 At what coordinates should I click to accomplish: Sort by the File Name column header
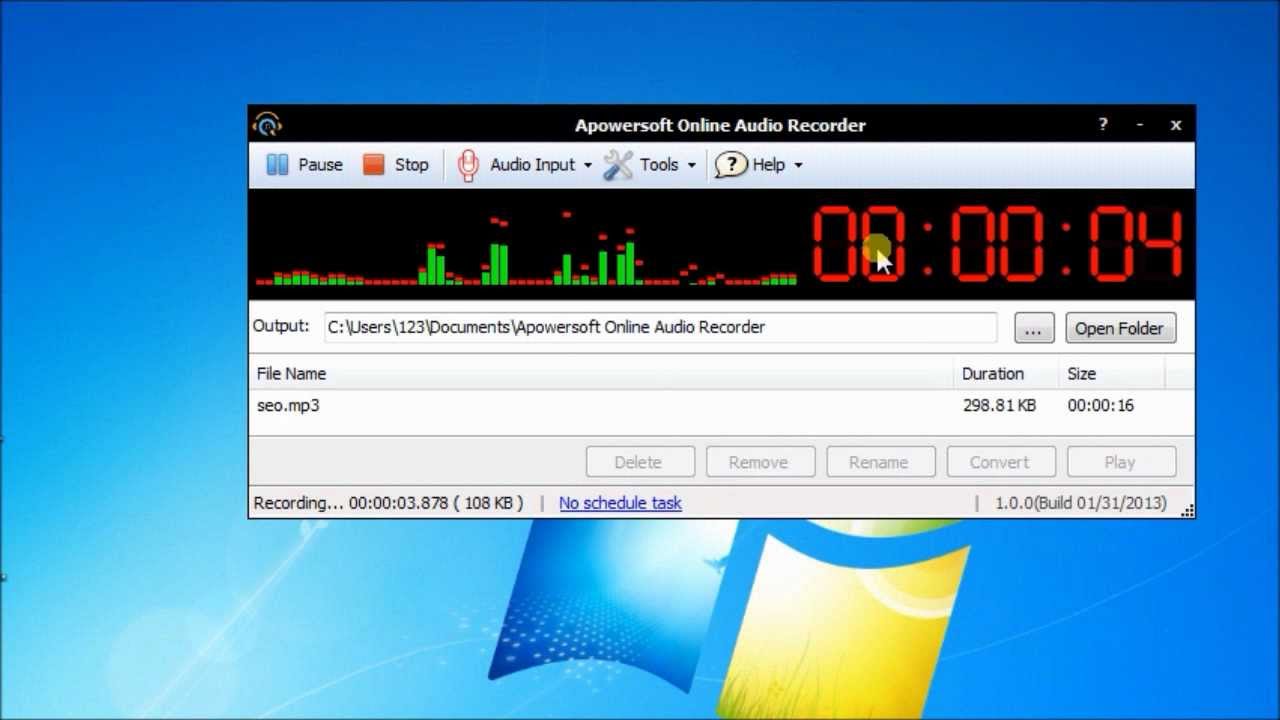coord(600,373)
